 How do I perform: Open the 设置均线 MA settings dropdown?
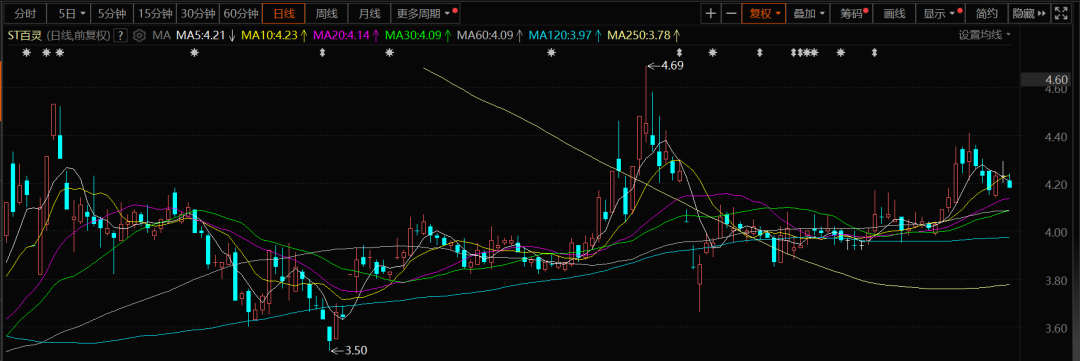(985, 35)
